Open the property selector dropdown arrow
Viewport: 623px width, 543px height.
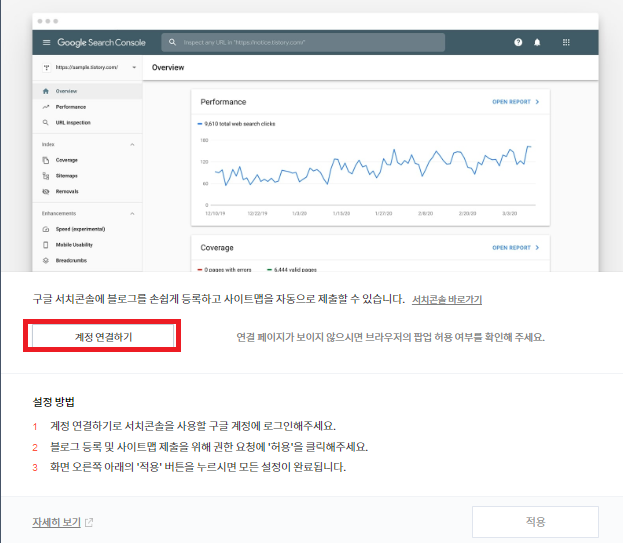pyautogui.click(x=134, y=68)
